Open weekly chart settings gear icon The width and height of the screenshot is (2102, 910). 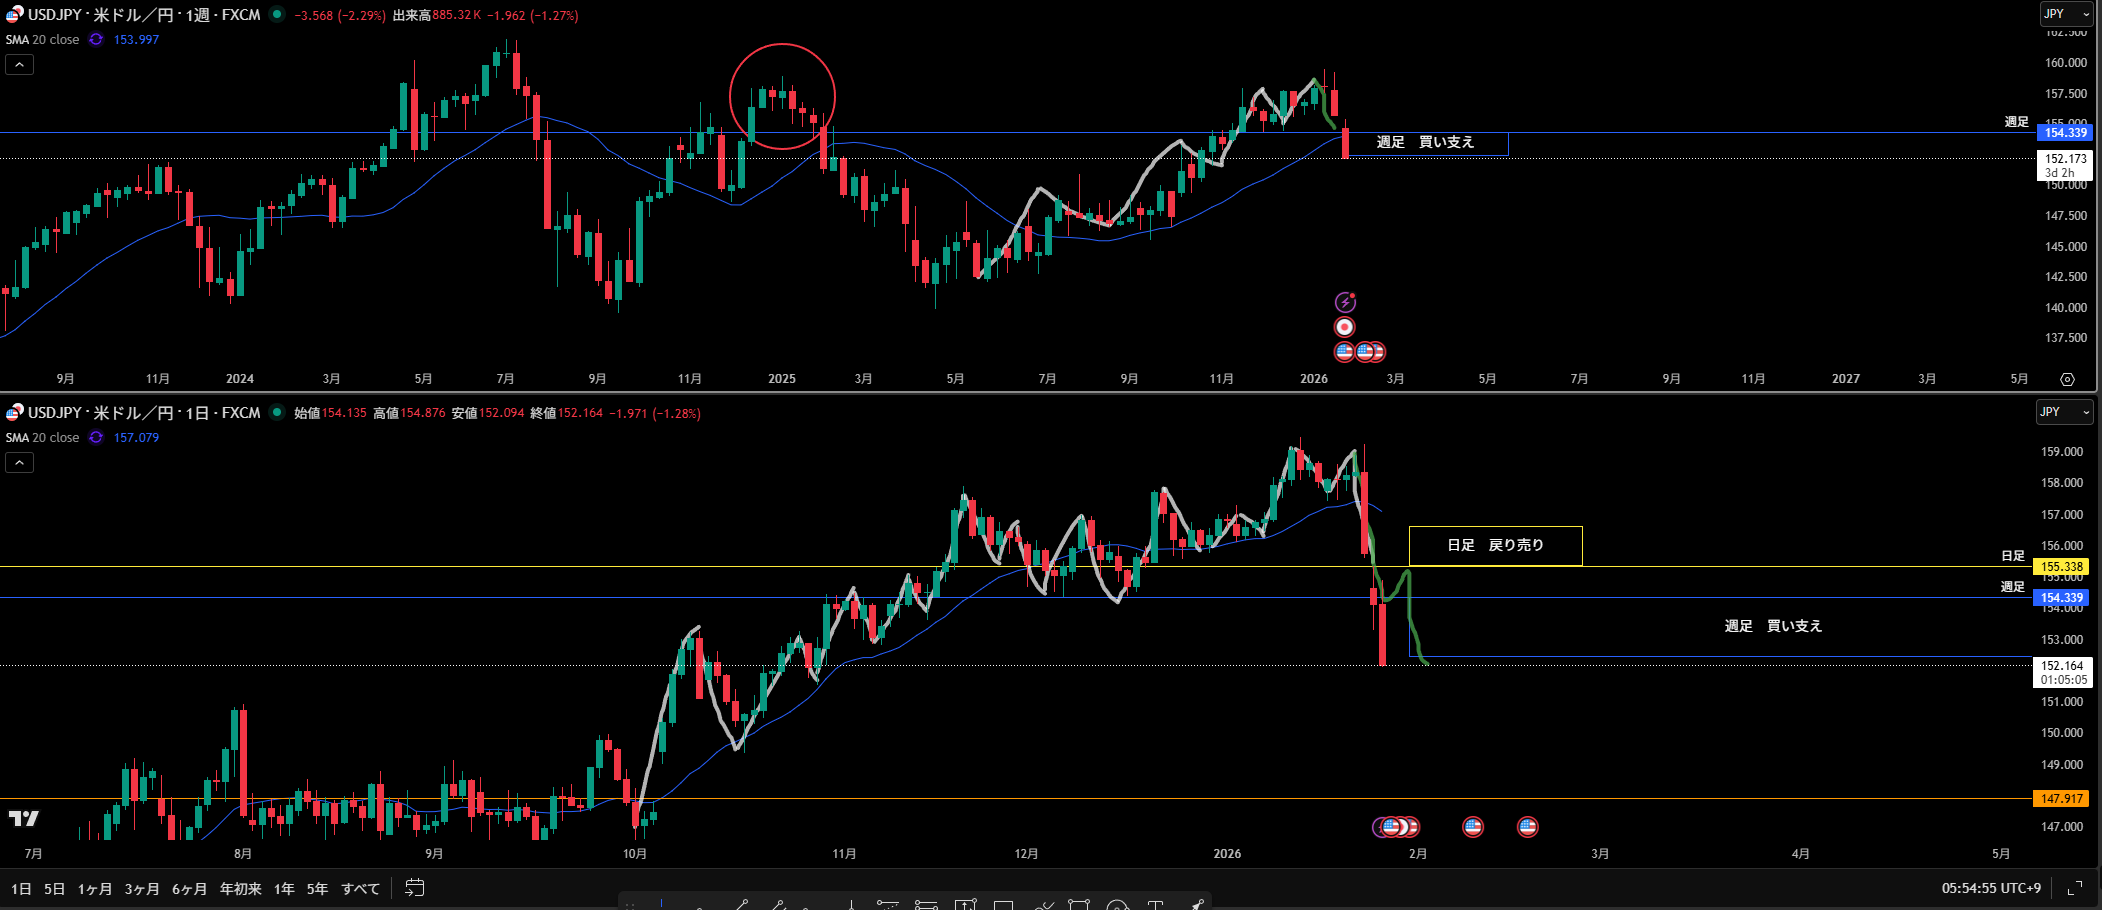[x=2067, y=379]
